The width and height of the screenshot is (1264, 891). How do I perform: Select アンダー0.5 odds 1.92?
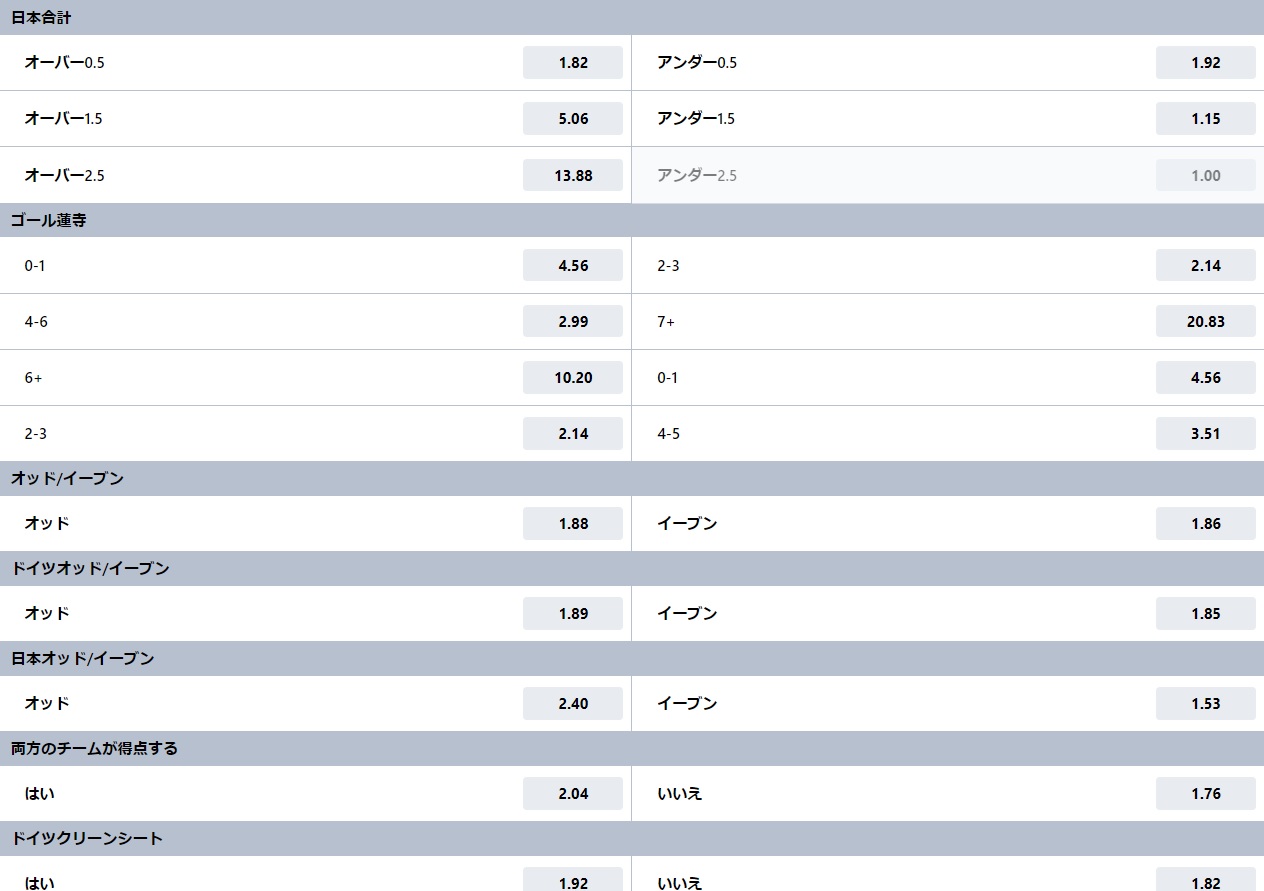(1205, 62)
